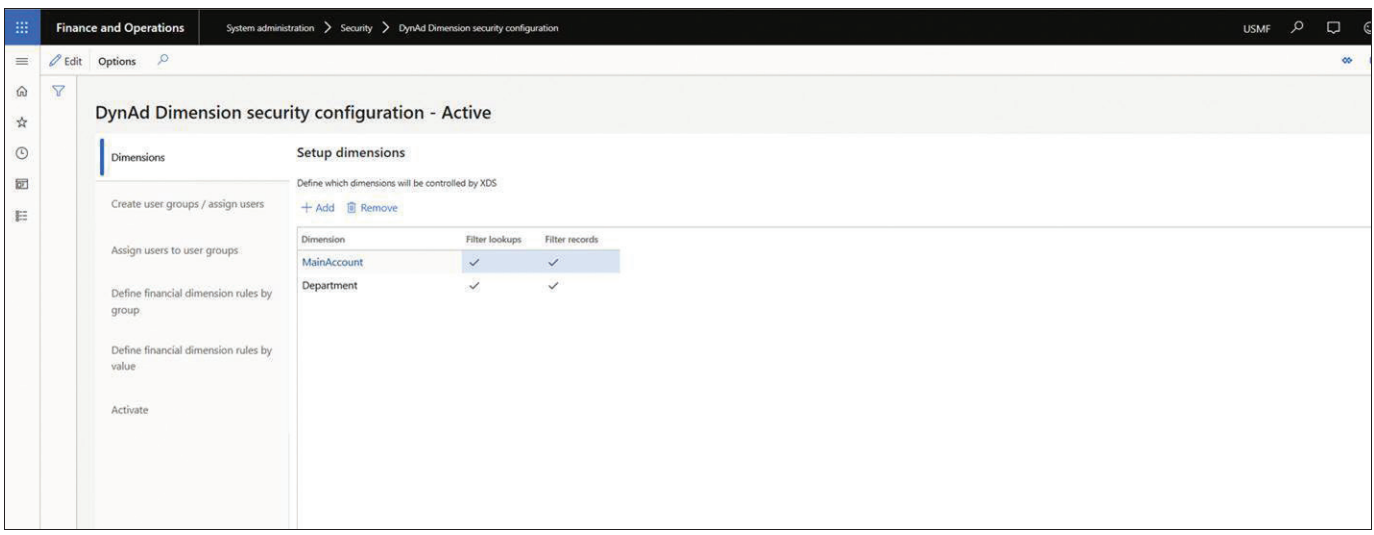Open Modules list icon in sidebar
Viewport: 1374px width, 535px height.
(x=21, y=215)
